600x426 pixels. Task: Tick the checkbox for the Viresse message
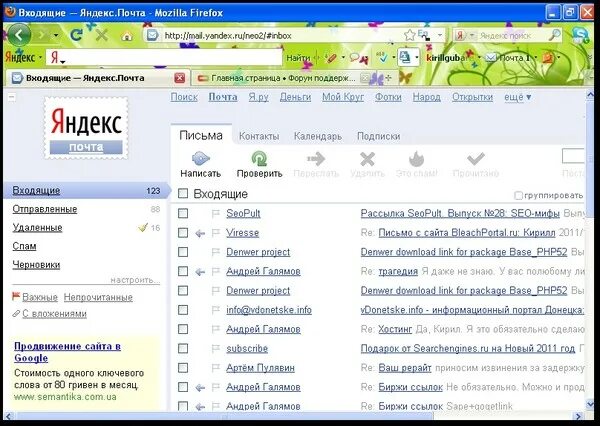click(x=183, y=233)
